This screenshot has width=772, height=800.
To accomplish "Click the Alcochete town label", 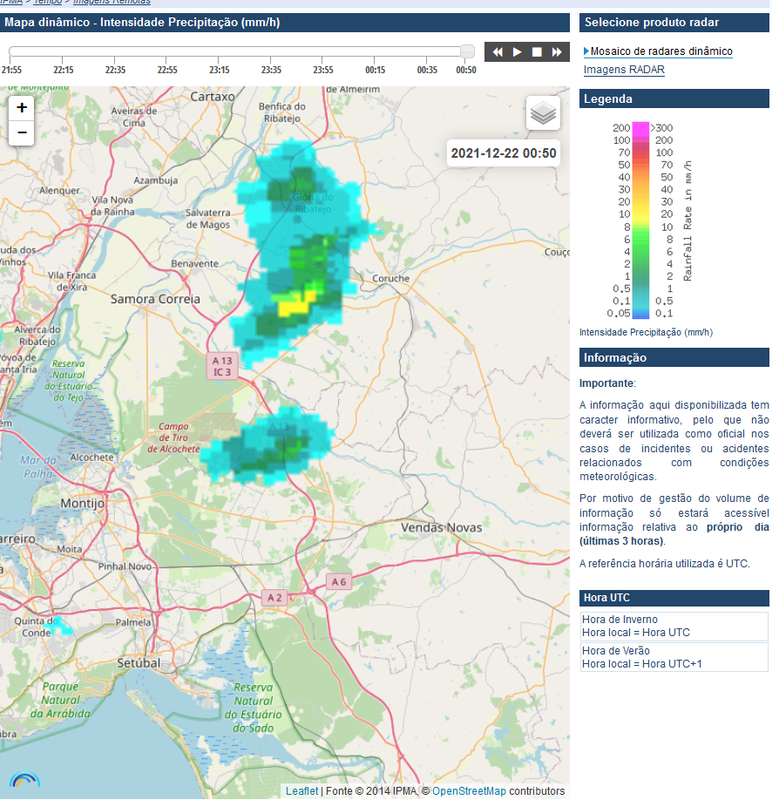I will (x=92, y=457).
